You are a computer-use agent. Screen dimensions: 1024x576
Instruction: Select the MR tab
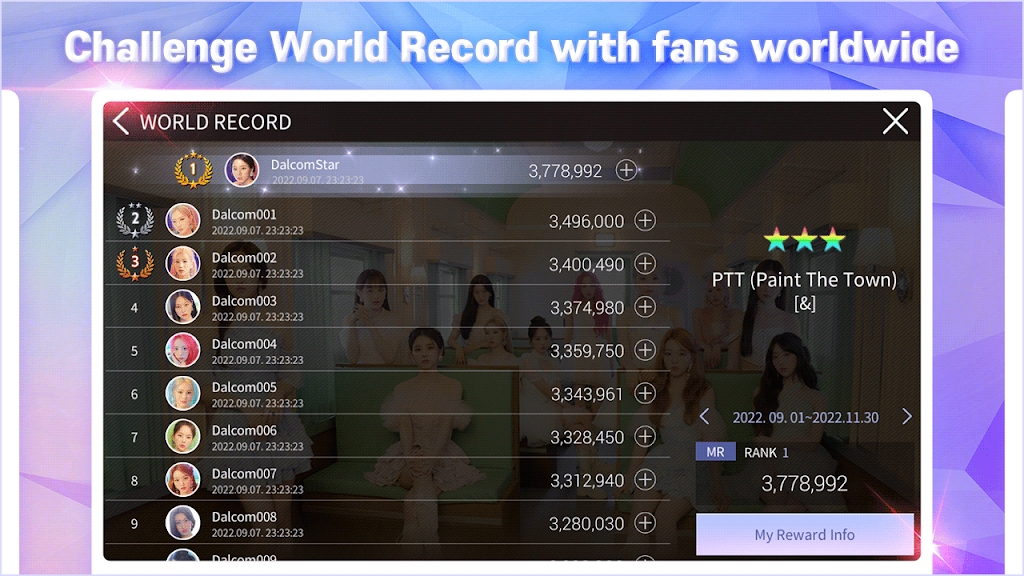pos(716,452)
